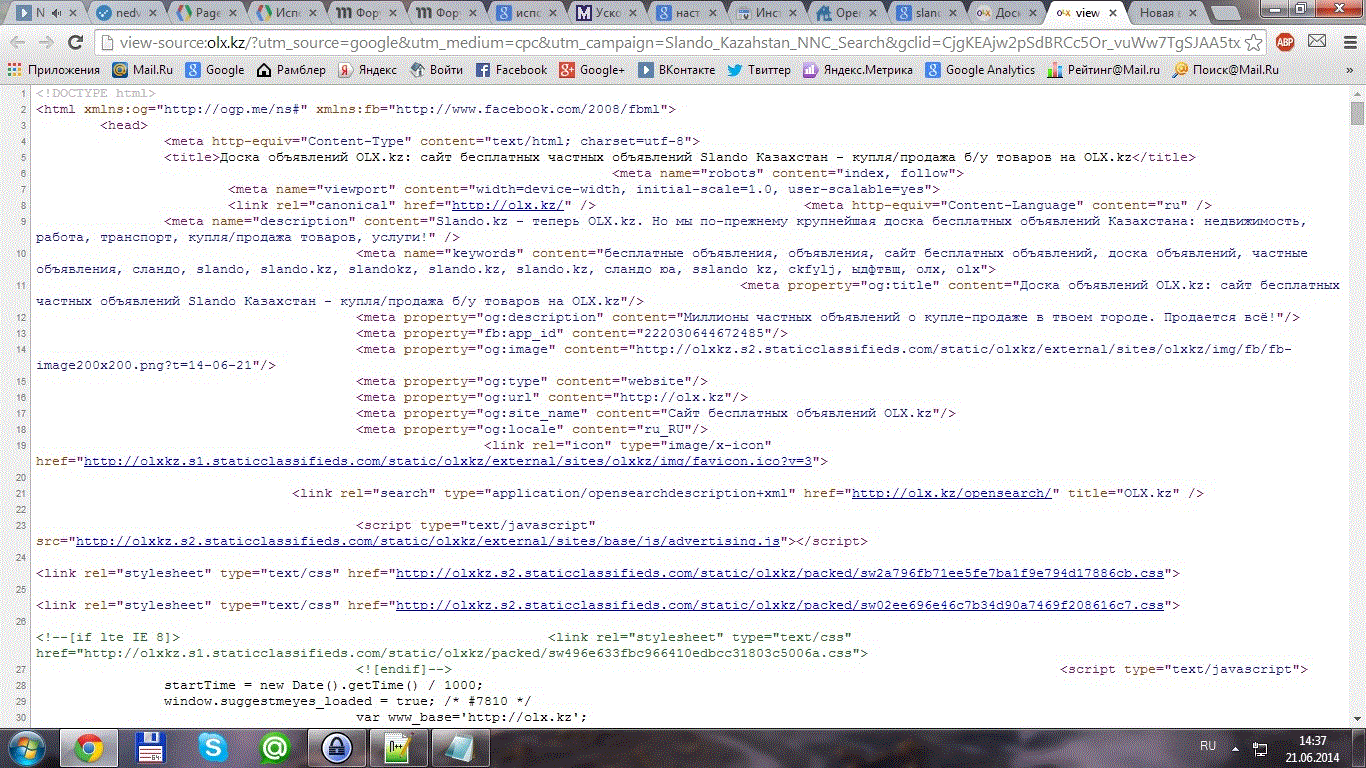Switch to the Уско browser tab
1366x768 pixels.
point(606,13)
